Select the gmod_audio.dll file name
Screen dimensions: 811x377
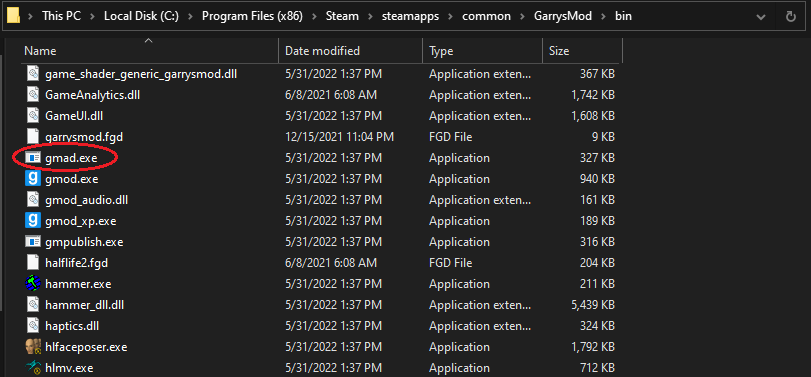coord(86,200)
